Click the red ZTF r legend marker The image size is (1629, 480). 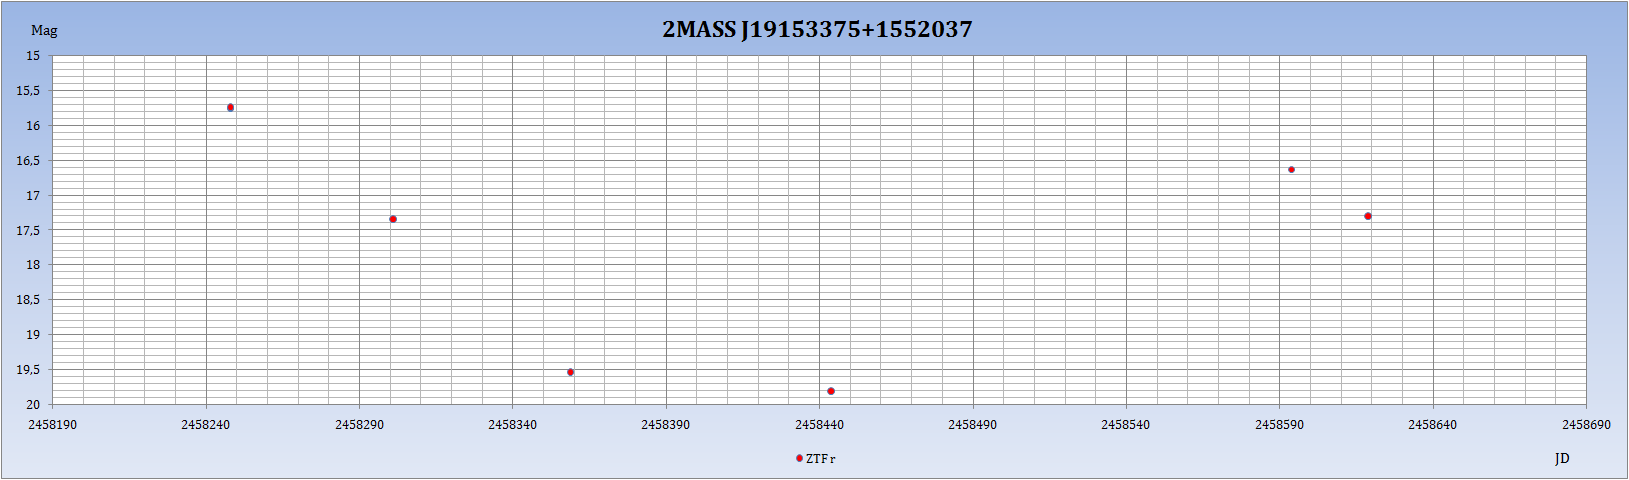pos(799,458)
